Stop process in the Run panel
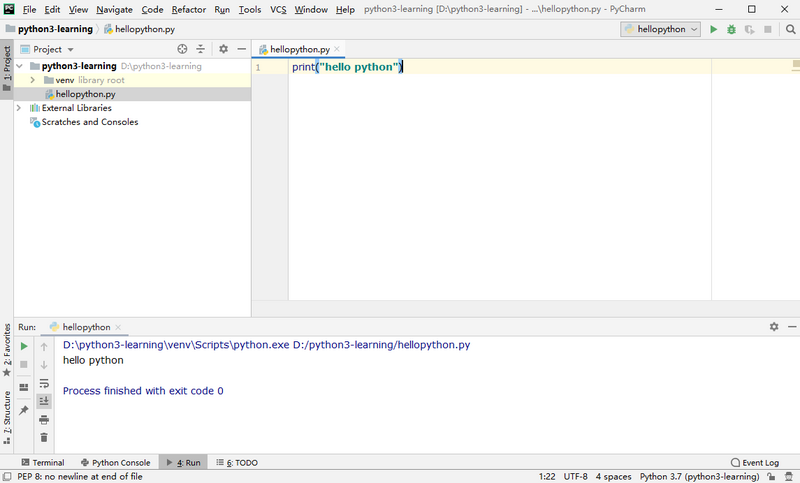This screenshot has height=483, width=800. pyautogui.click(x=24, y=364)
